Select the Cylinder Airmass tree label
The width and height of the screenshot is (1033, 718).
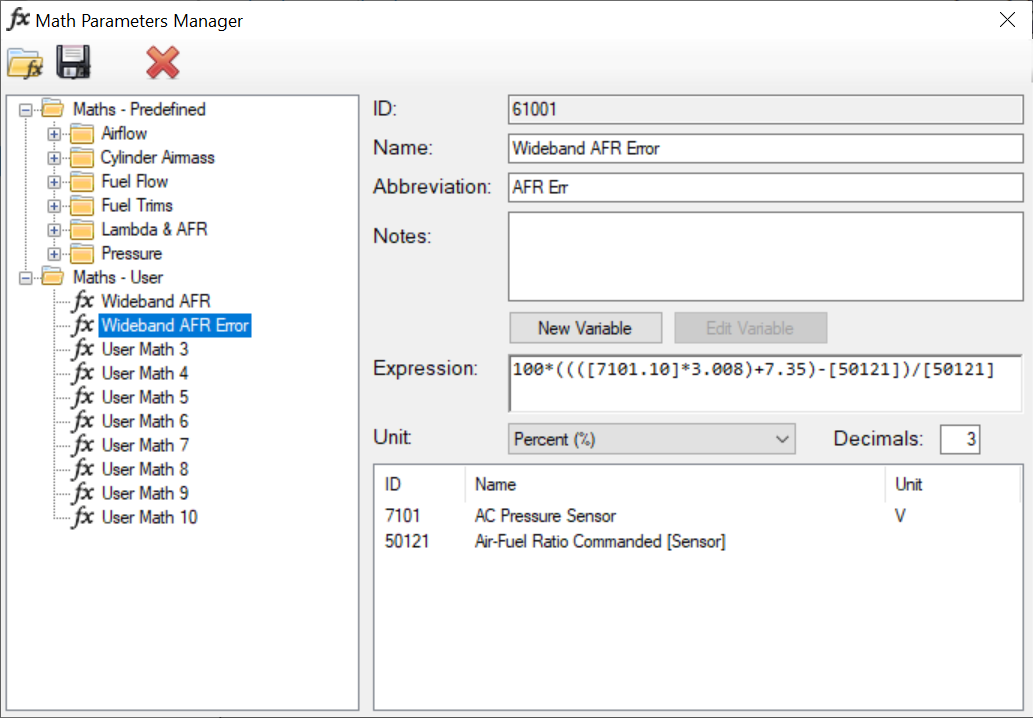click(x=157, y=157)
